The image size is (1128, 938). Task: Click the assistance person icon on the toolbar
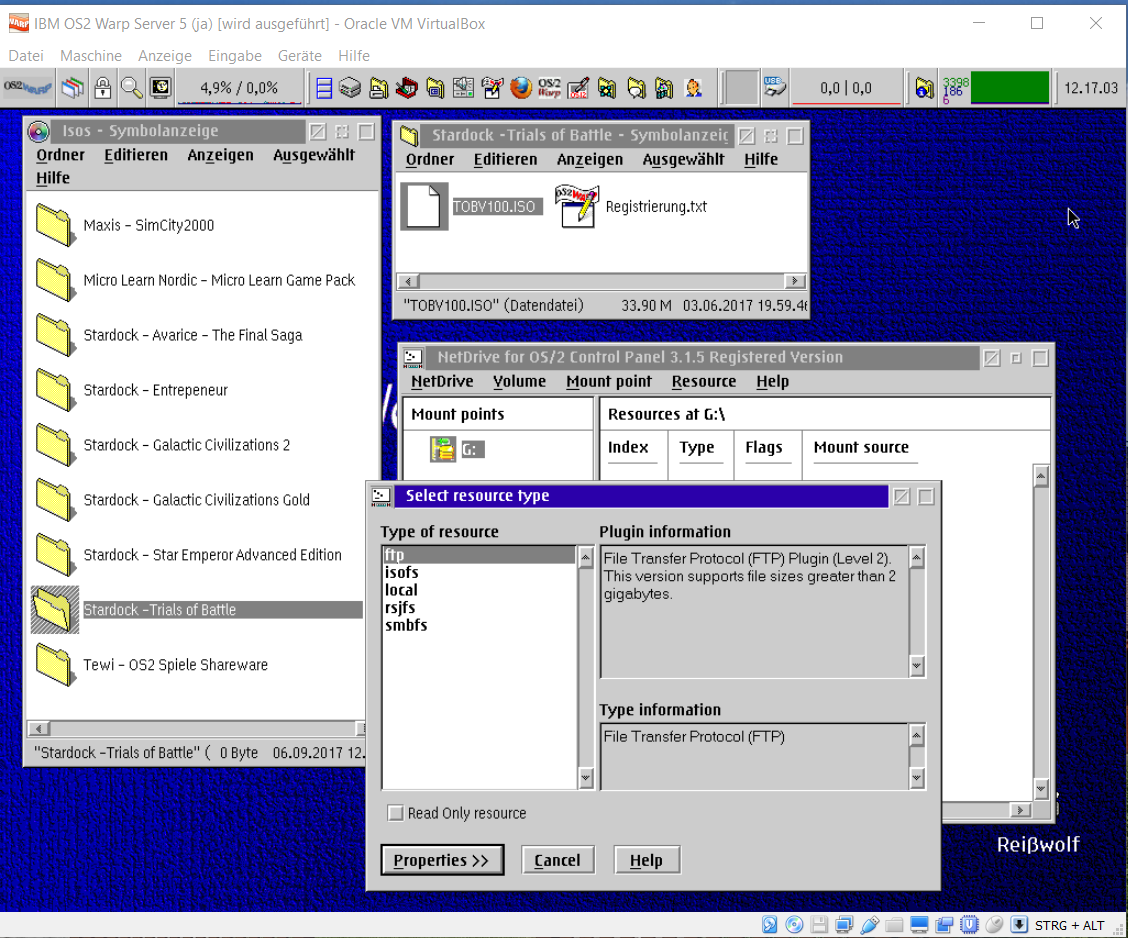click(693, 88)
